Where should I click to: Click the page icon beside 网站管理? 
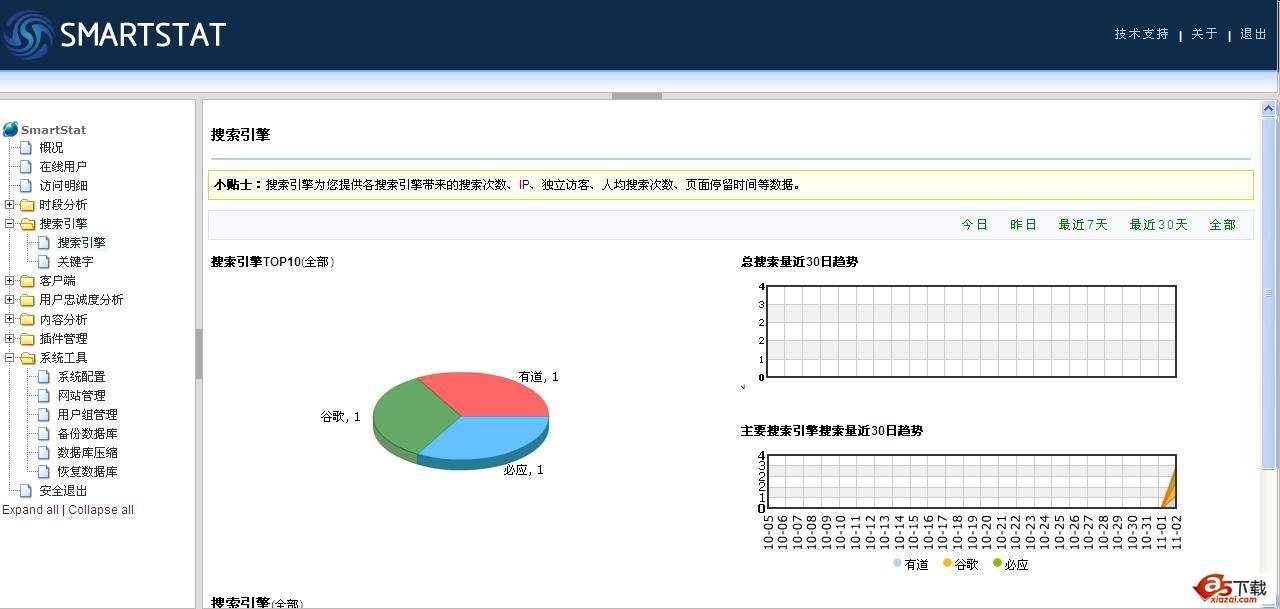pyautogui.click(x=45, y=396)
